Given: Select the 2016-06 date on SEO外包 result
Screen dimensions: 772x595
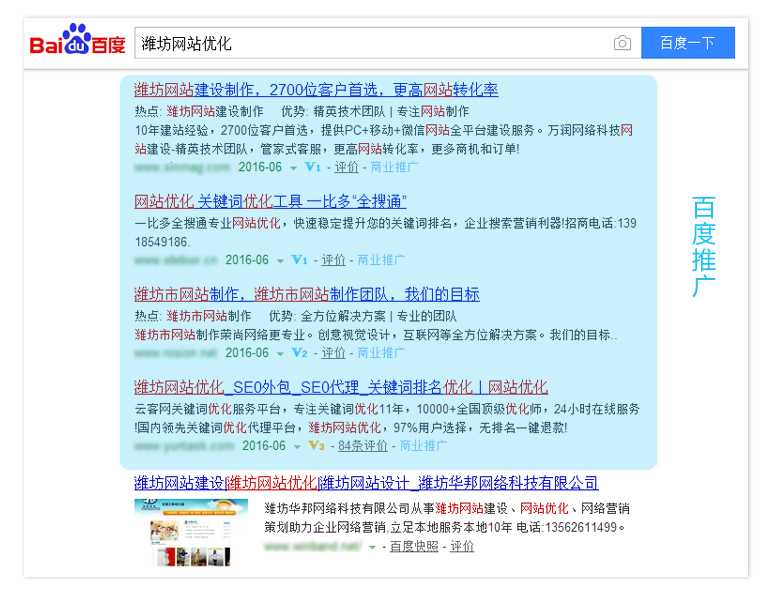Looking at the screenshot, I should pos(263,446).
